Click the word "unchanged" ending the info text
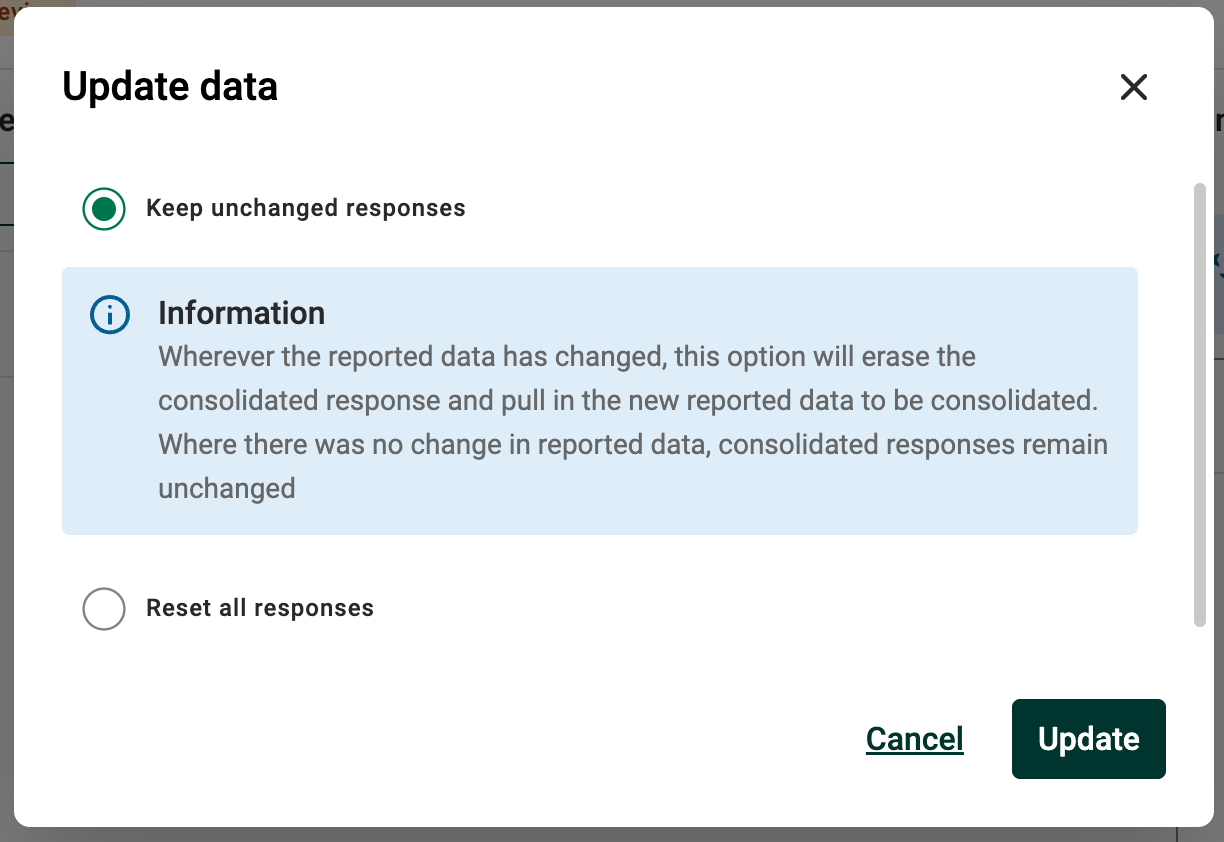Image resolution: width=1224 pixels, height=842 pixels. (x=227, y=488)
